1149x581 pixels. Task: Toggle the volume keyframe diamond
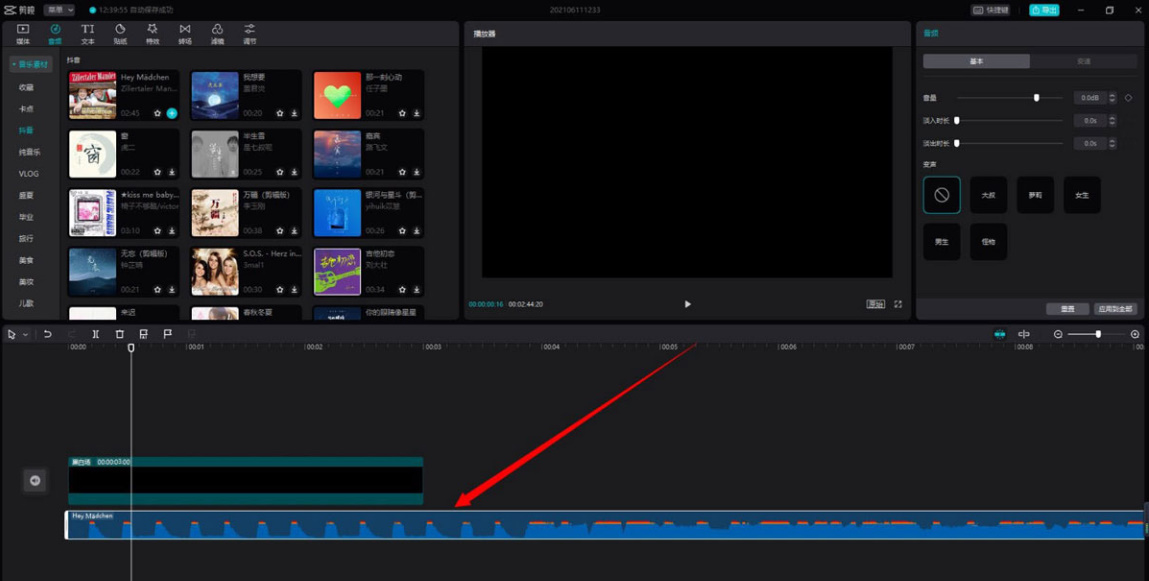(1129, 98)
